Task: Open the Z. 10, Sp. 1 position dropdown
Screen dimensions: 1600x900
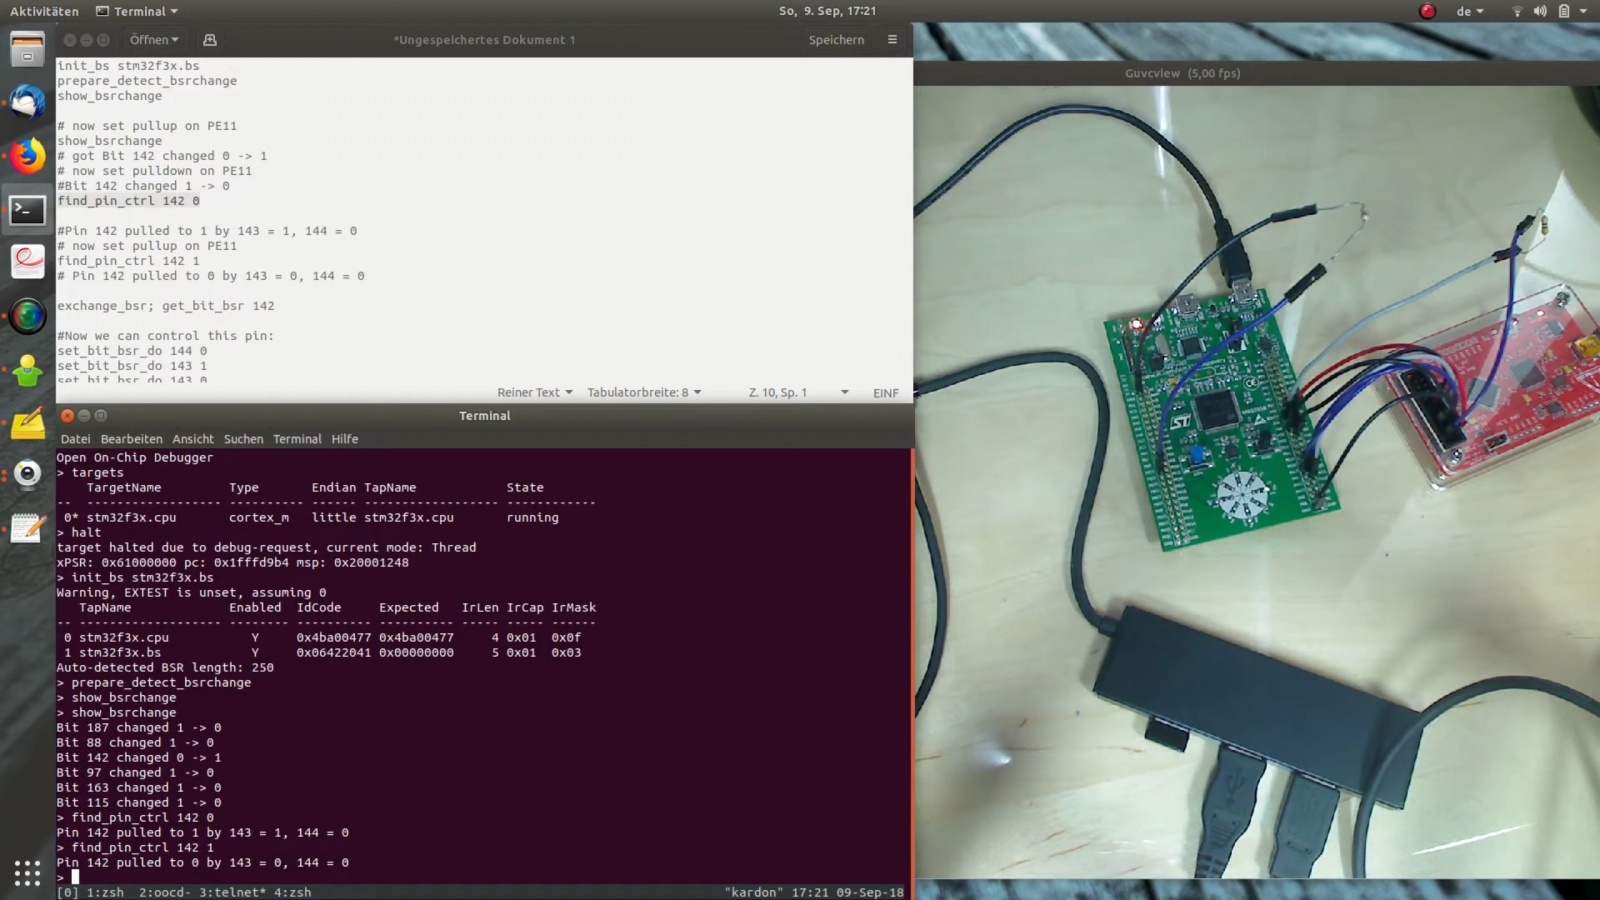Action: tap(798, 392)
